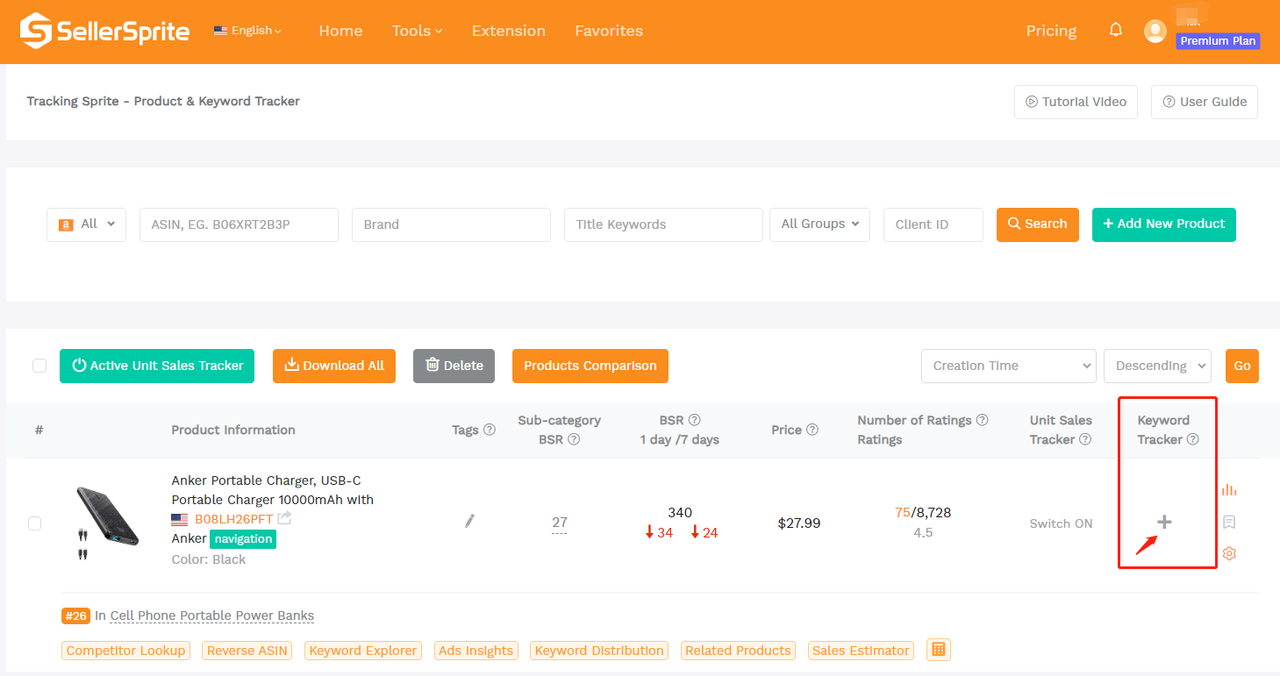Open the Favorites menu item
The image size is (1280, 676).
coord(609,31)
